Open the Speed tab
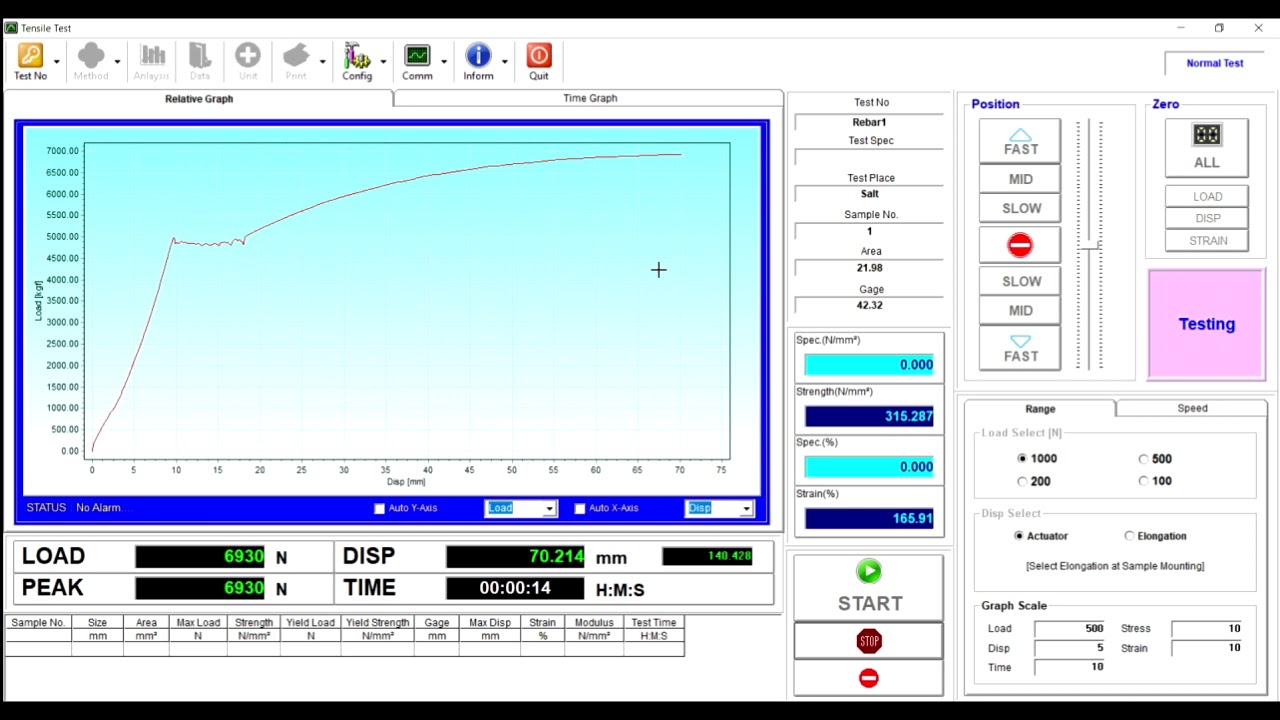Image resolution: width=1280 pixels, height=720 pixels. click(1192, 408)
